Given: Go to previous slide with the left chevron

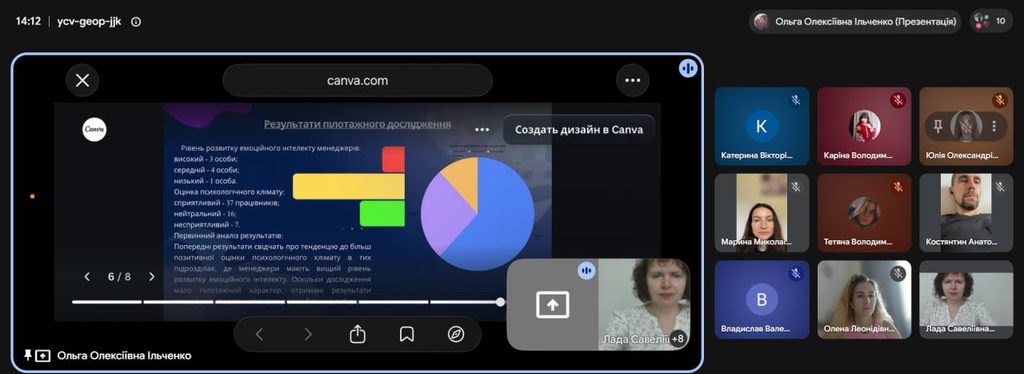Looking at the screenshot, I should (x=87, y=277).
